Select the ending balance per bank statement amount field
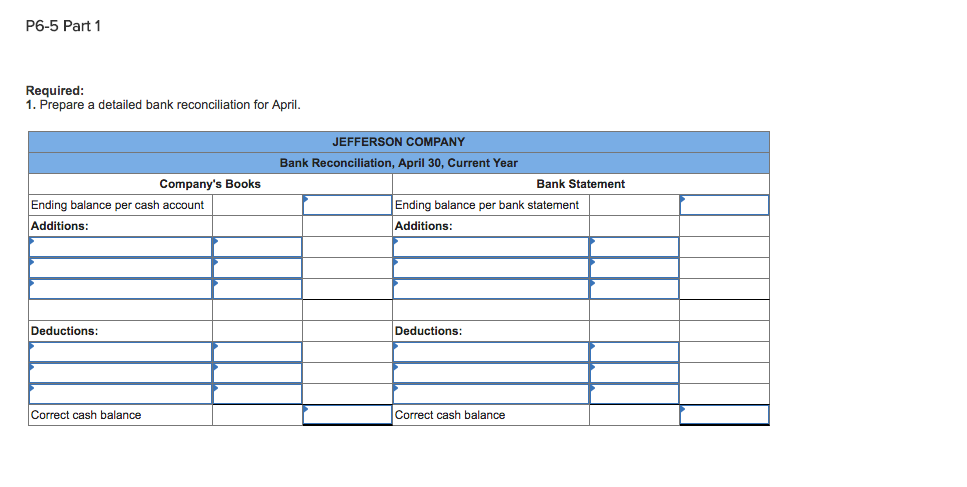 tap(724, 205)
